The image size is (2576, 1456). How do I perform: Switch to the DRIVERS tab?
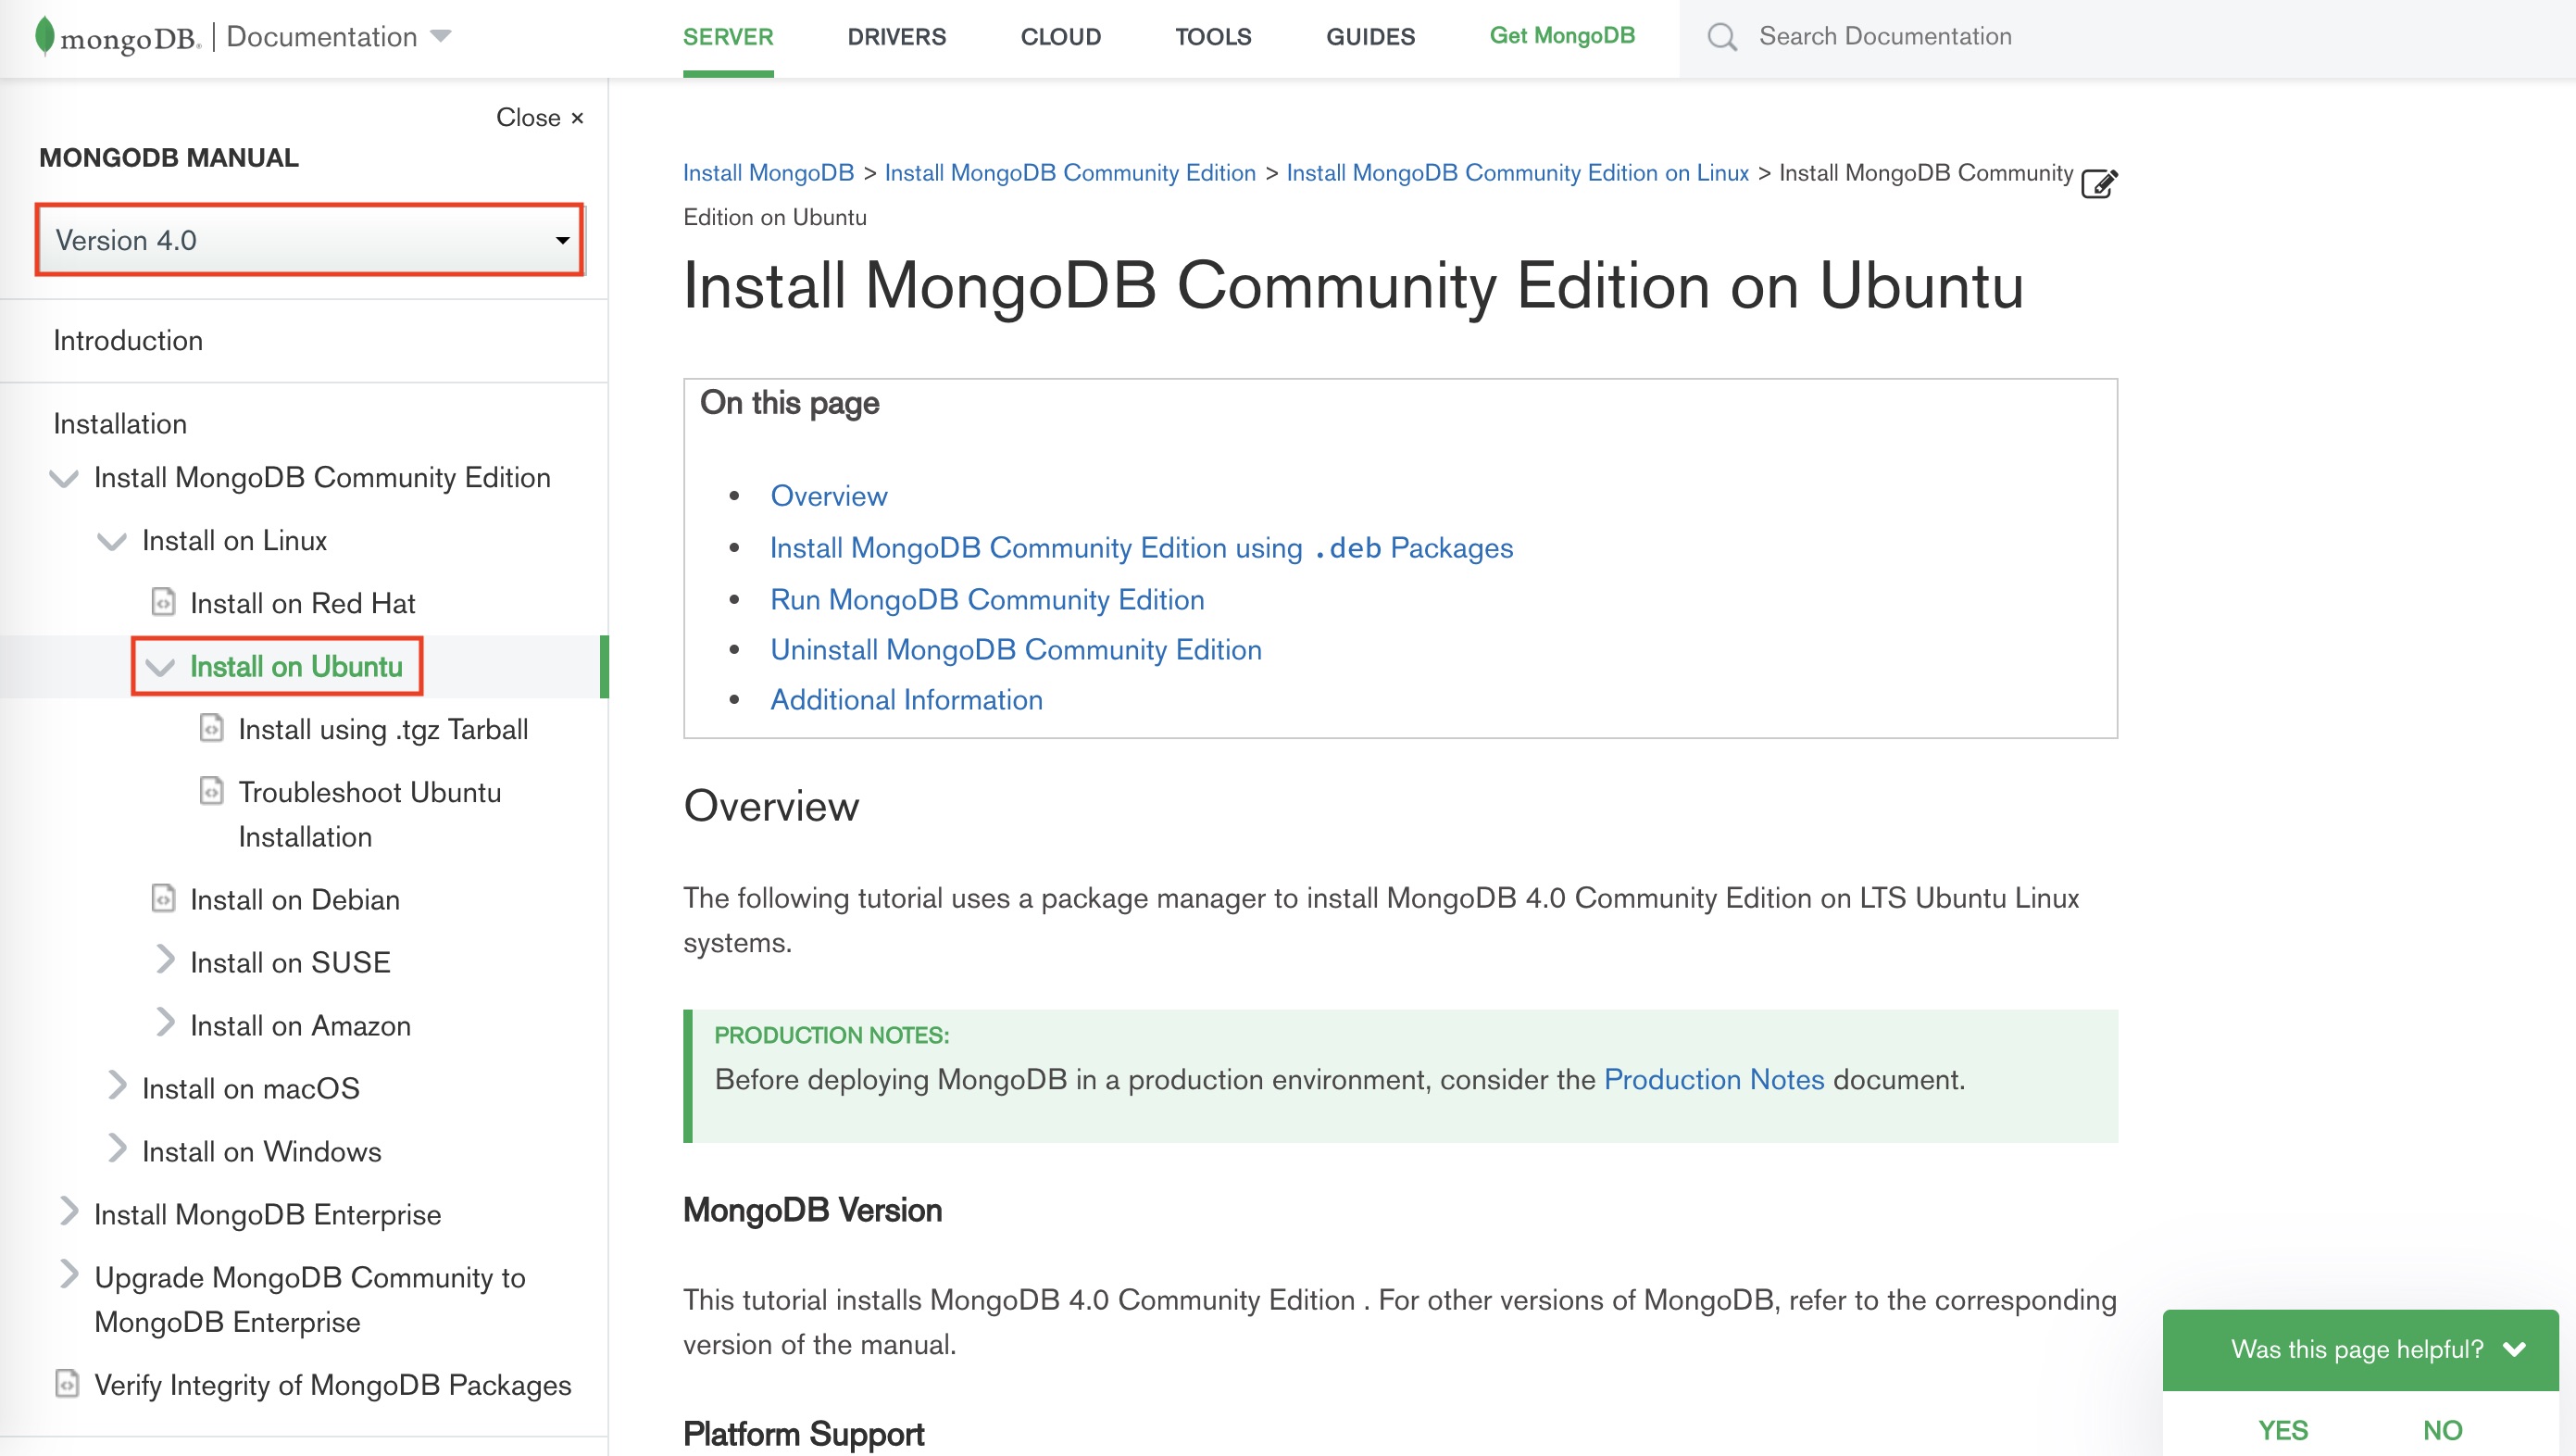point(896,37)
